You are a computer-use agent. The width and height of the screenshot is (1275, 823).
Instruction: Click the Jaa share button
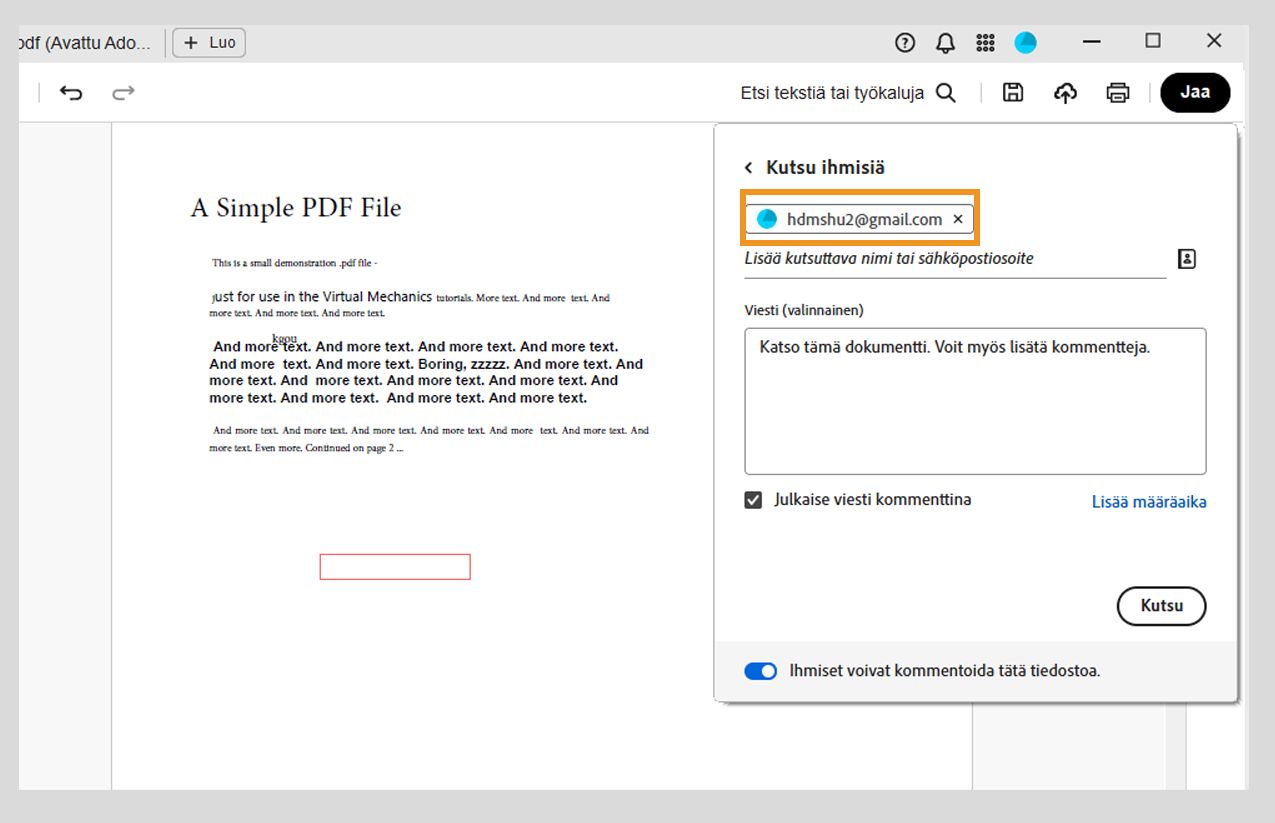point(1195,91)
